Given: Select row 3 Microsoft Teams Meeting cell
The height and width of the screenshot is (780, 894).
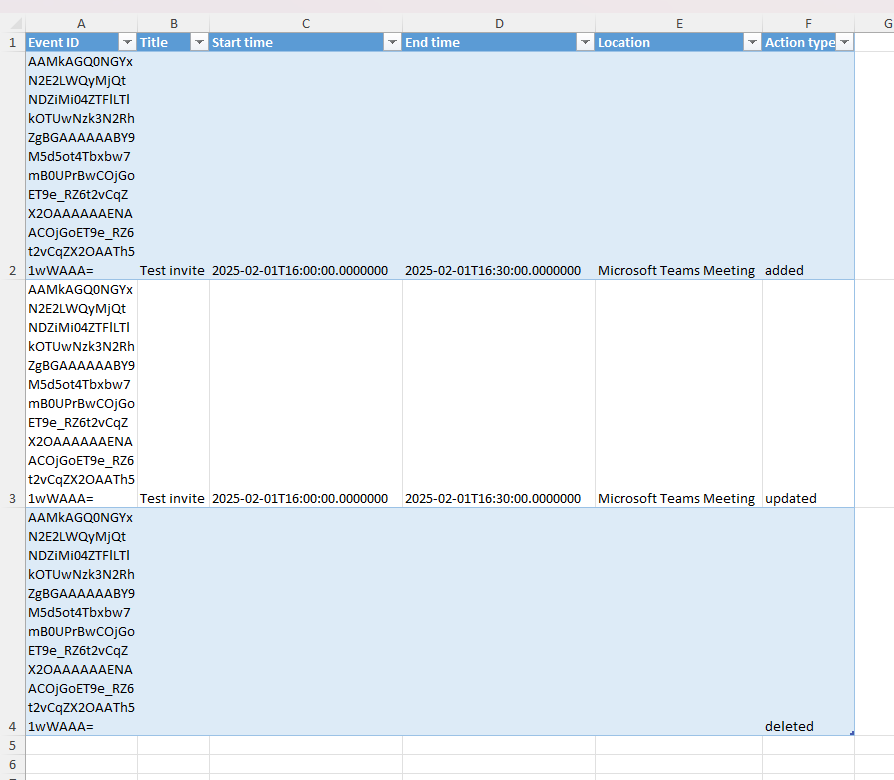Looking at the screenshot, I should click(679, 393).
